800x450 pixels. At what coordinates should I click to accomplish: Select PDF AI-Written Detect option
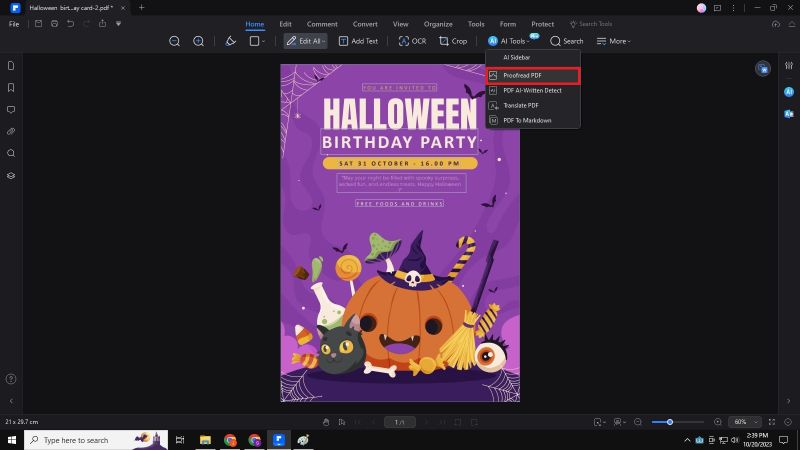pyautogui.click(x=533, y=90)
